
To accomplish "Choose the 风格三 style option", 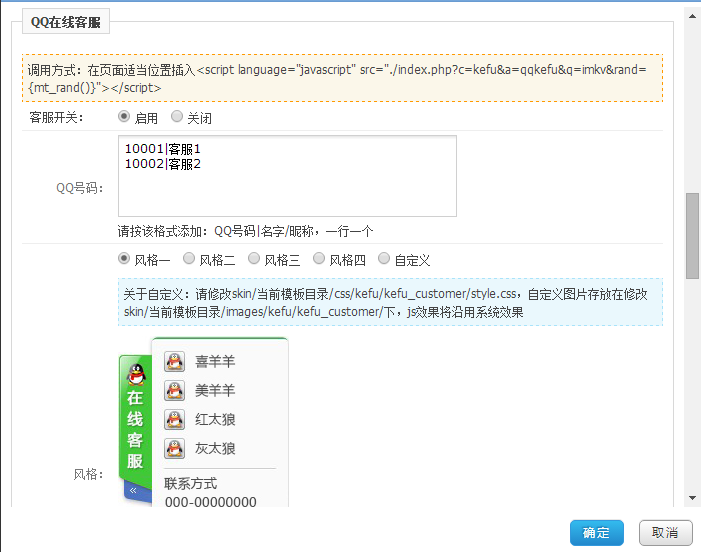I will (x=254, y=259).
